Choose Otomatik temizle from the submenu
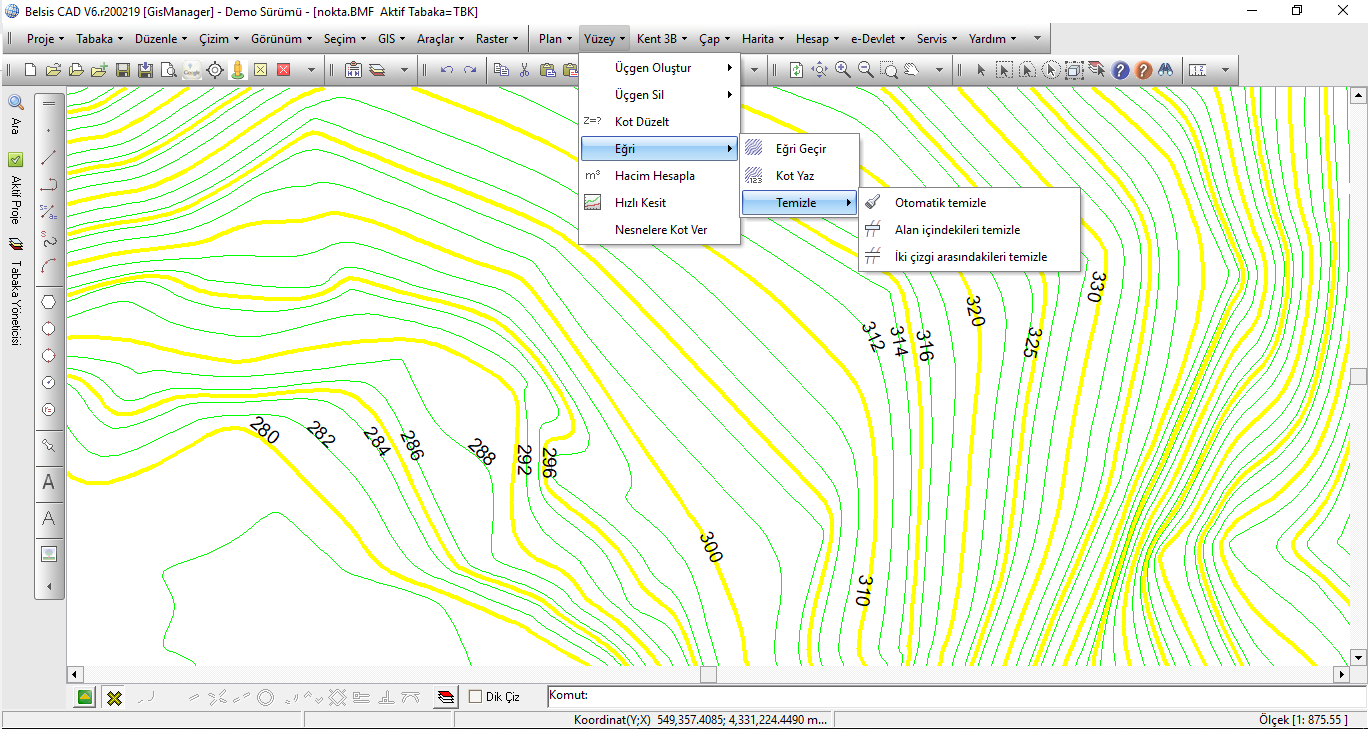The width and height of the screenshot is (1368, 729). [x=940, y=203]
